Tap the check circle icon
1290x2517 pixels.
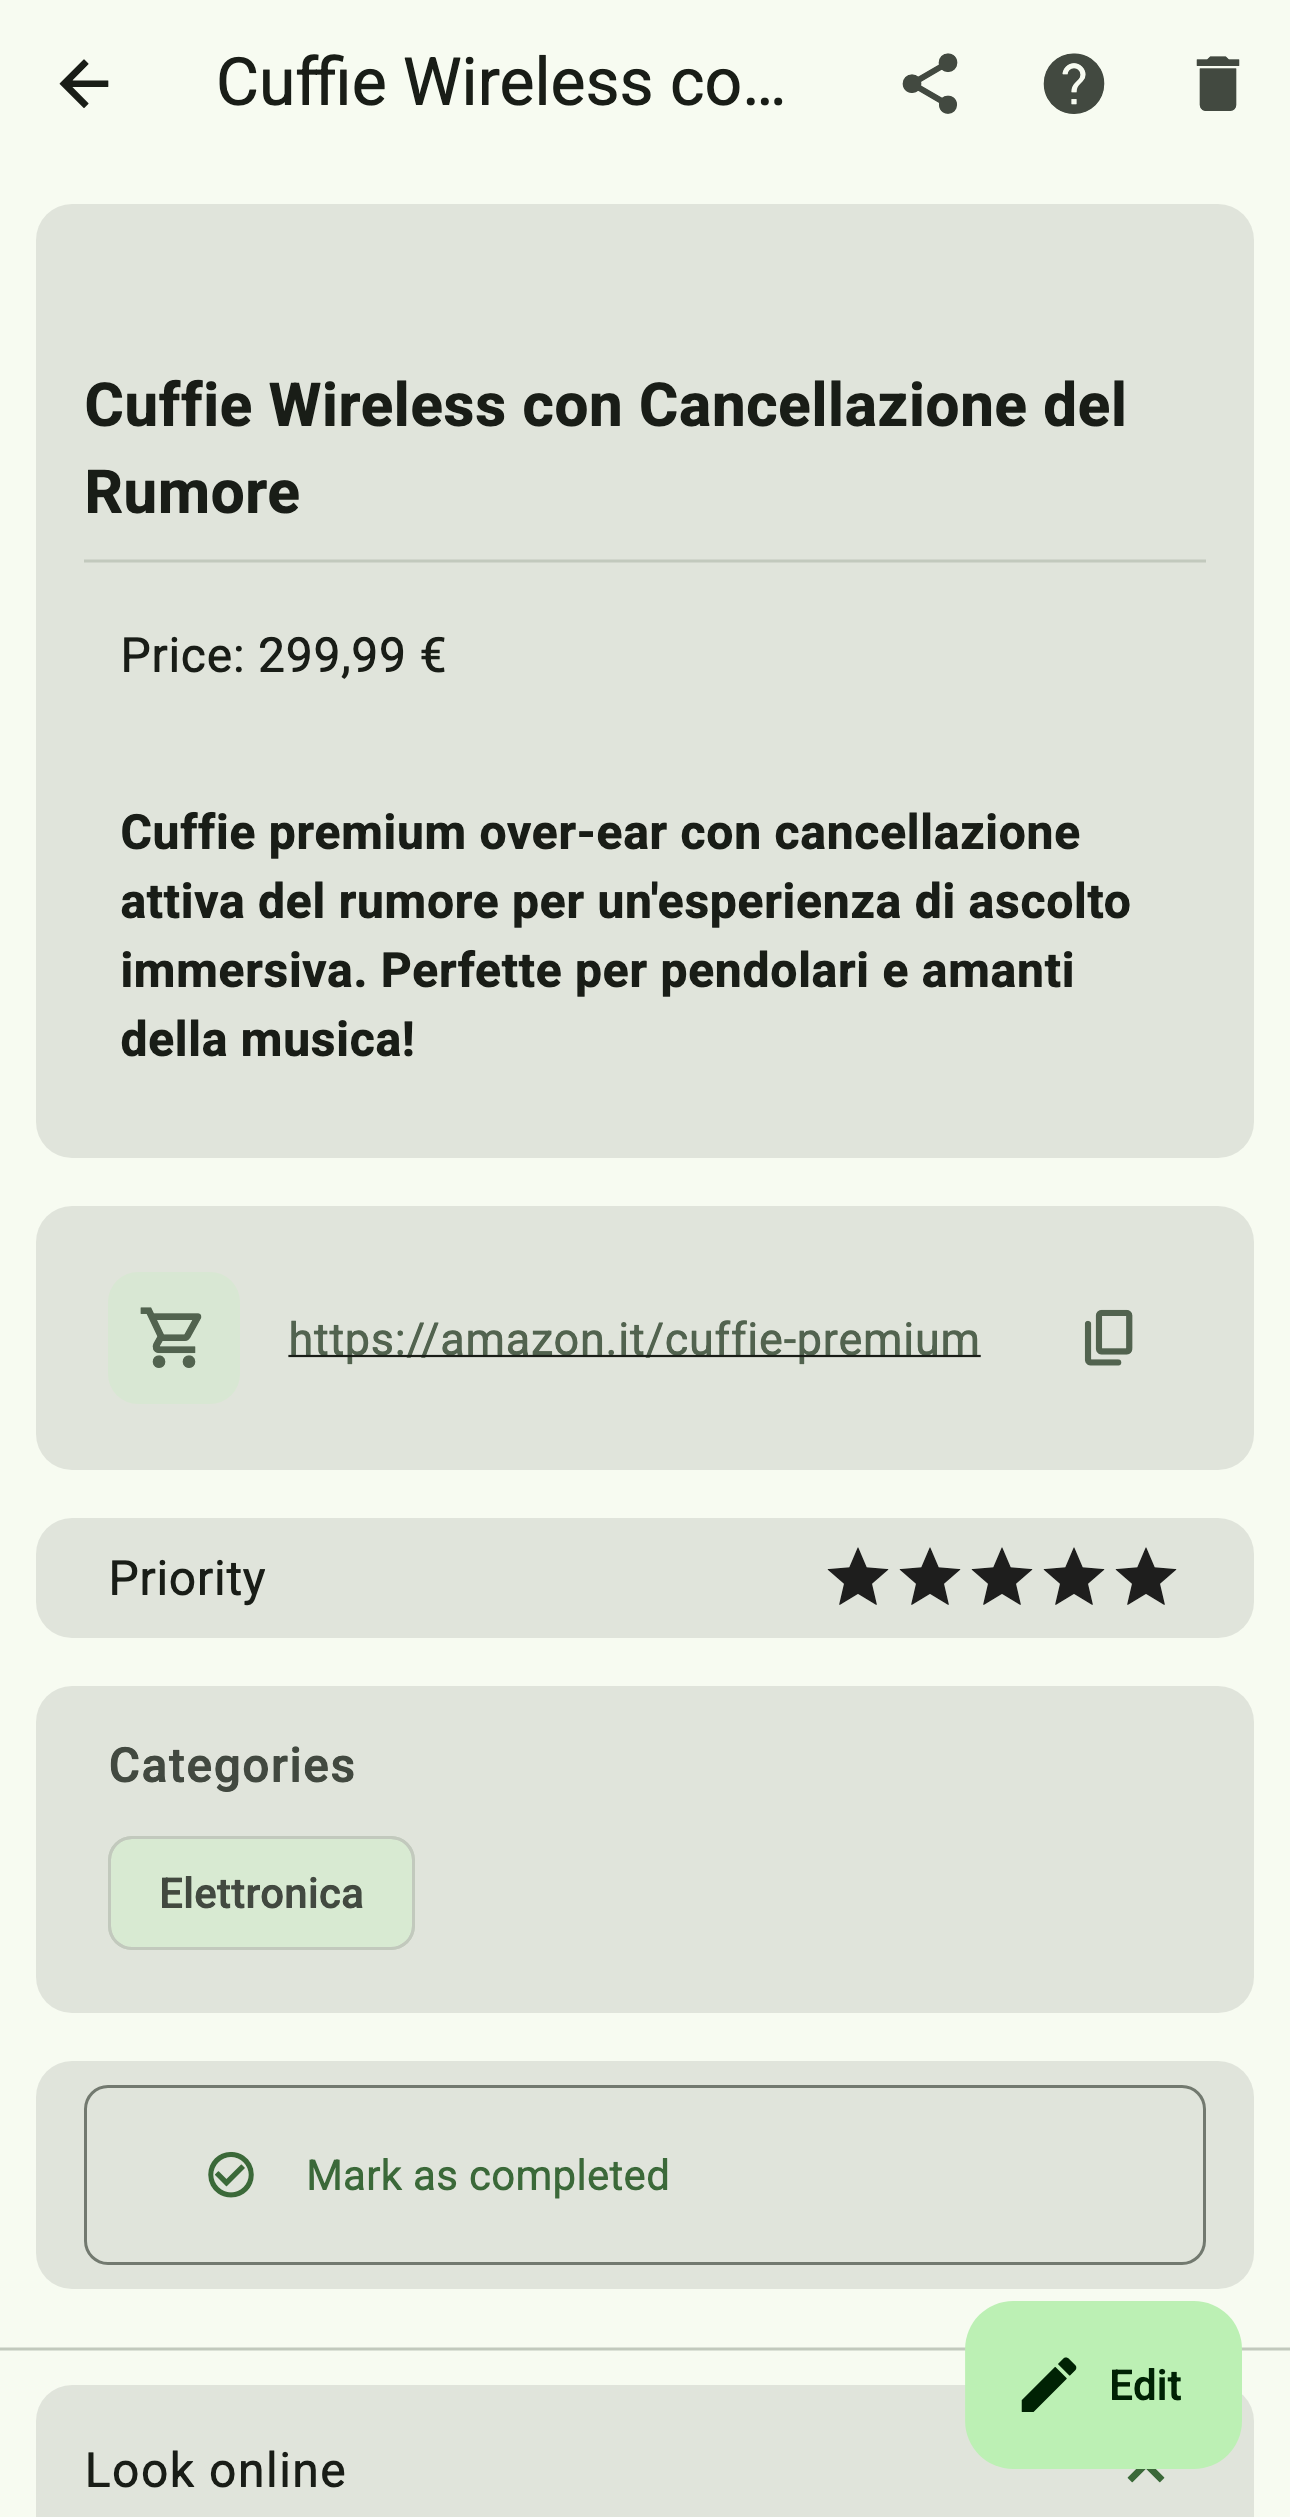point(231,2175)
